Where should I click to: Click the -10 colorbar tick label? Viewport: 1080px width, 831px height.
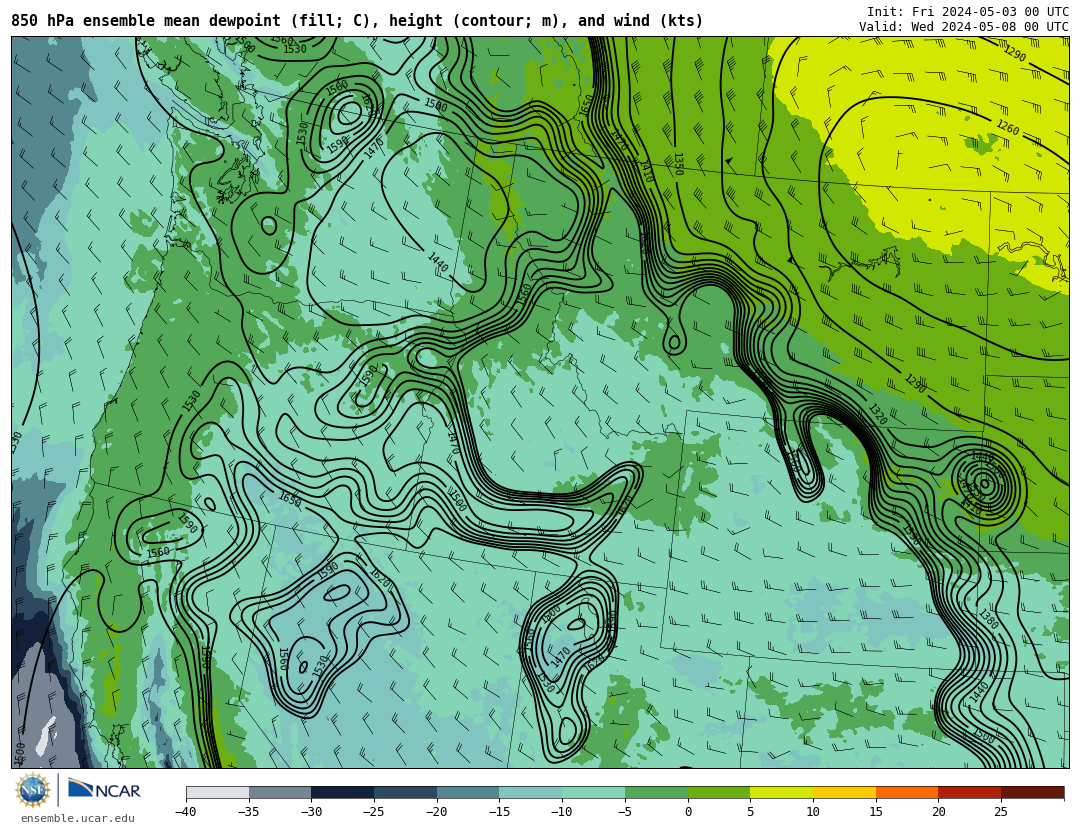561,812
